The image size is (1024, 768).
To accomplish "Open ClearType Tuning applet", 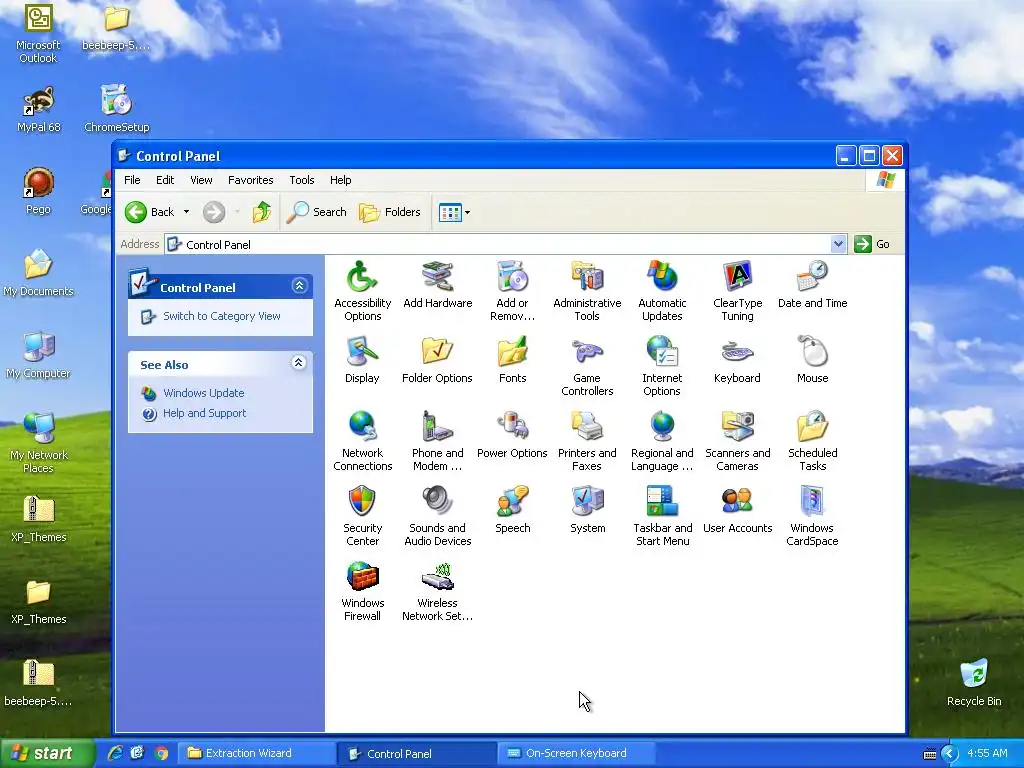I will click(737, 290).
